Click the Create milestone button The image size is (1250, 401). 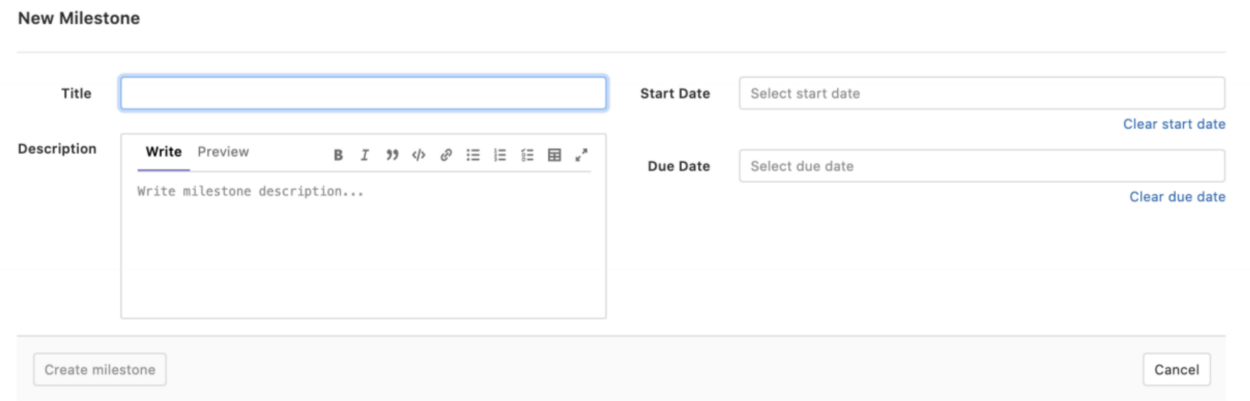100,370
